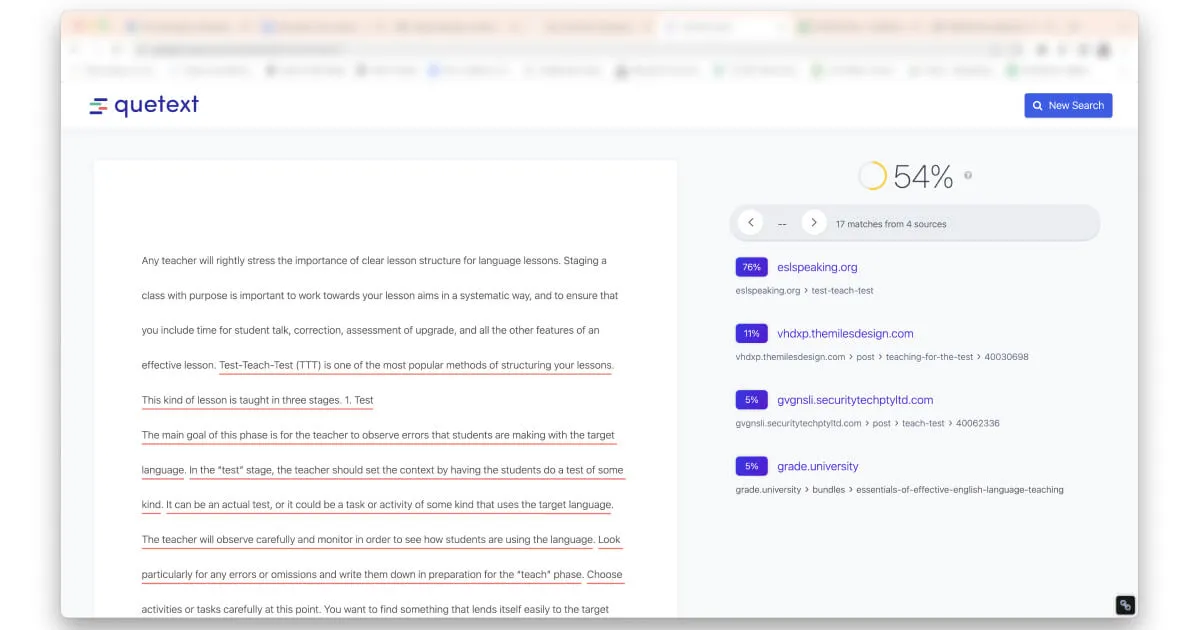Viewport: 1200px width, 630px height.
Task: Select the 11% match badge
Action: coord(751,334)
